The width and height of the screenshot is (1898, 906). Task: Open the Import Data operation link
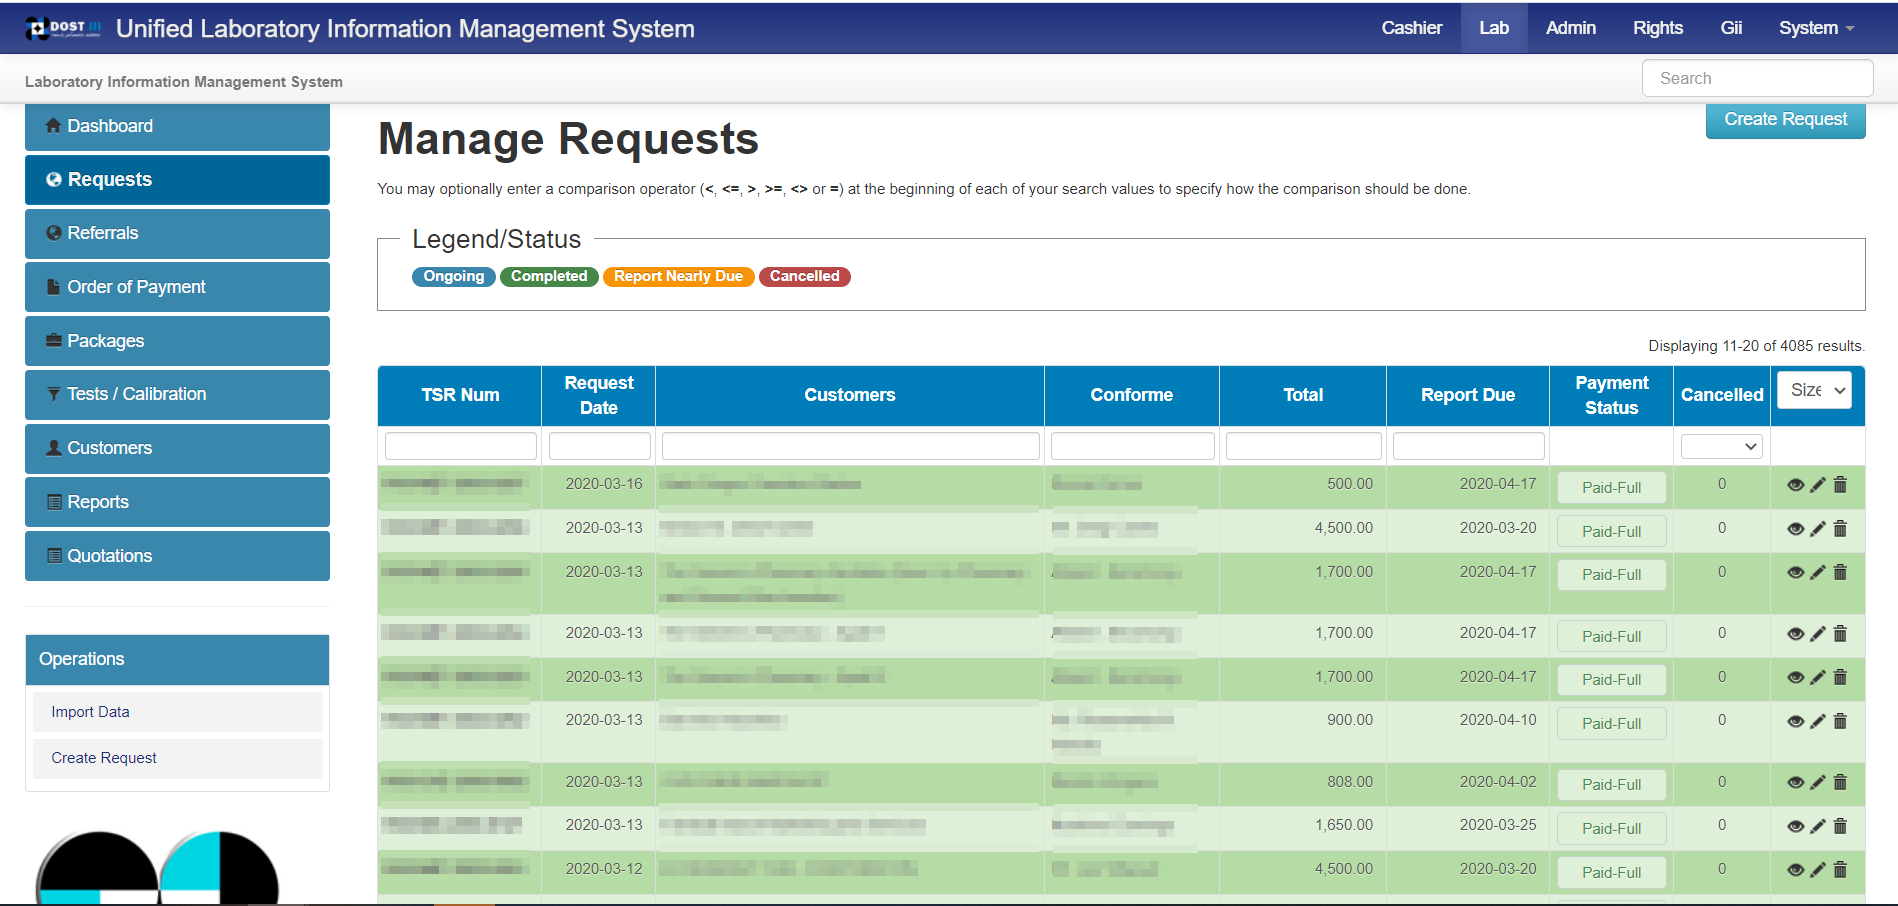(x=91, y=712)
